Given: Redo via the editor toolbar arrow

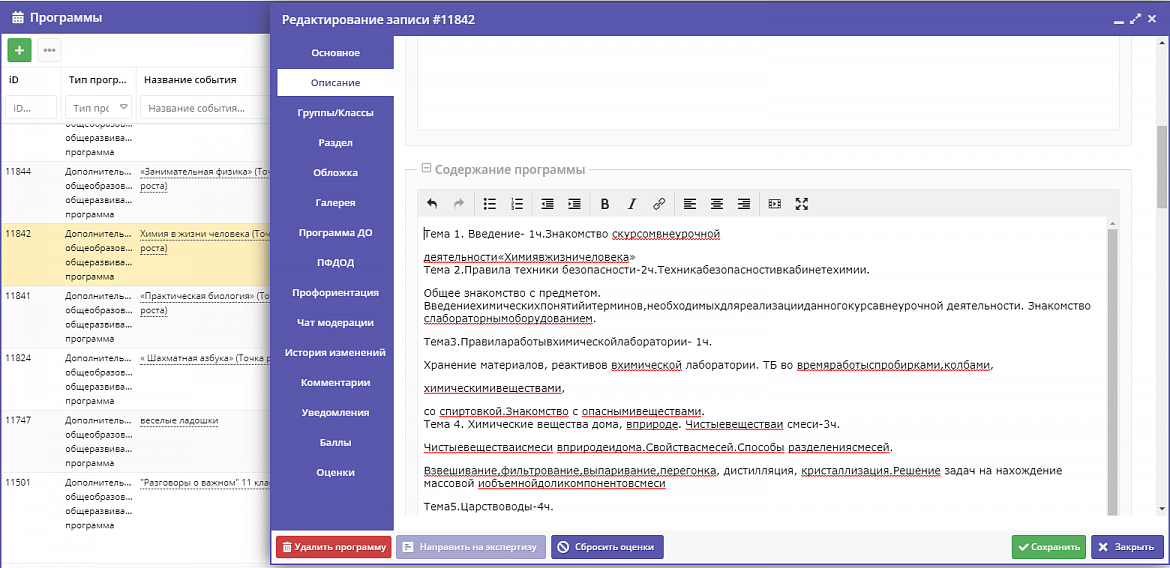Looking at the screenshot, I should (x=459, y=203).
